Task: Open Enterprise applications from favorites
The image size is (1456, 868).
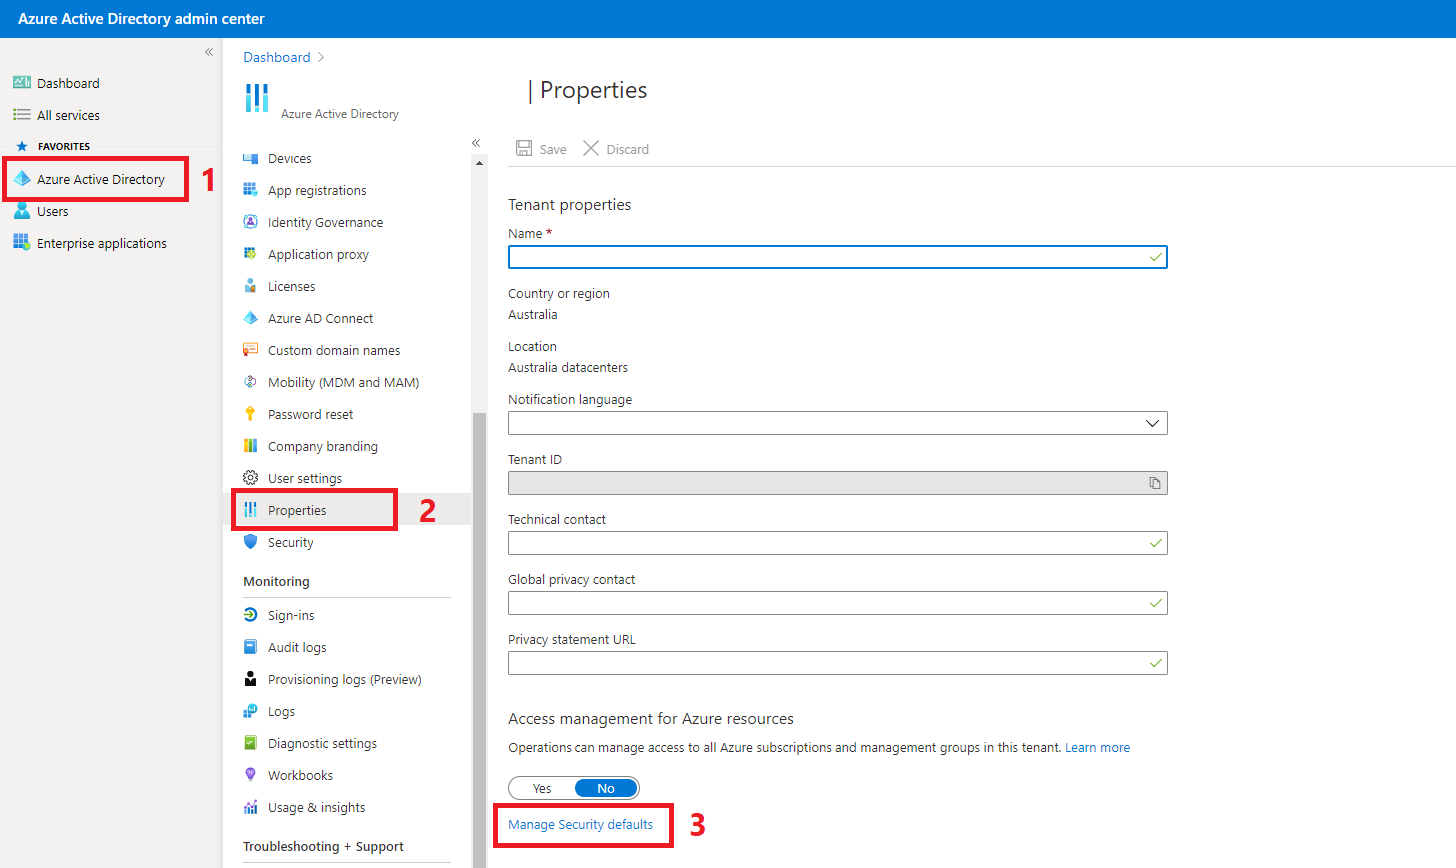Action: 102,243
